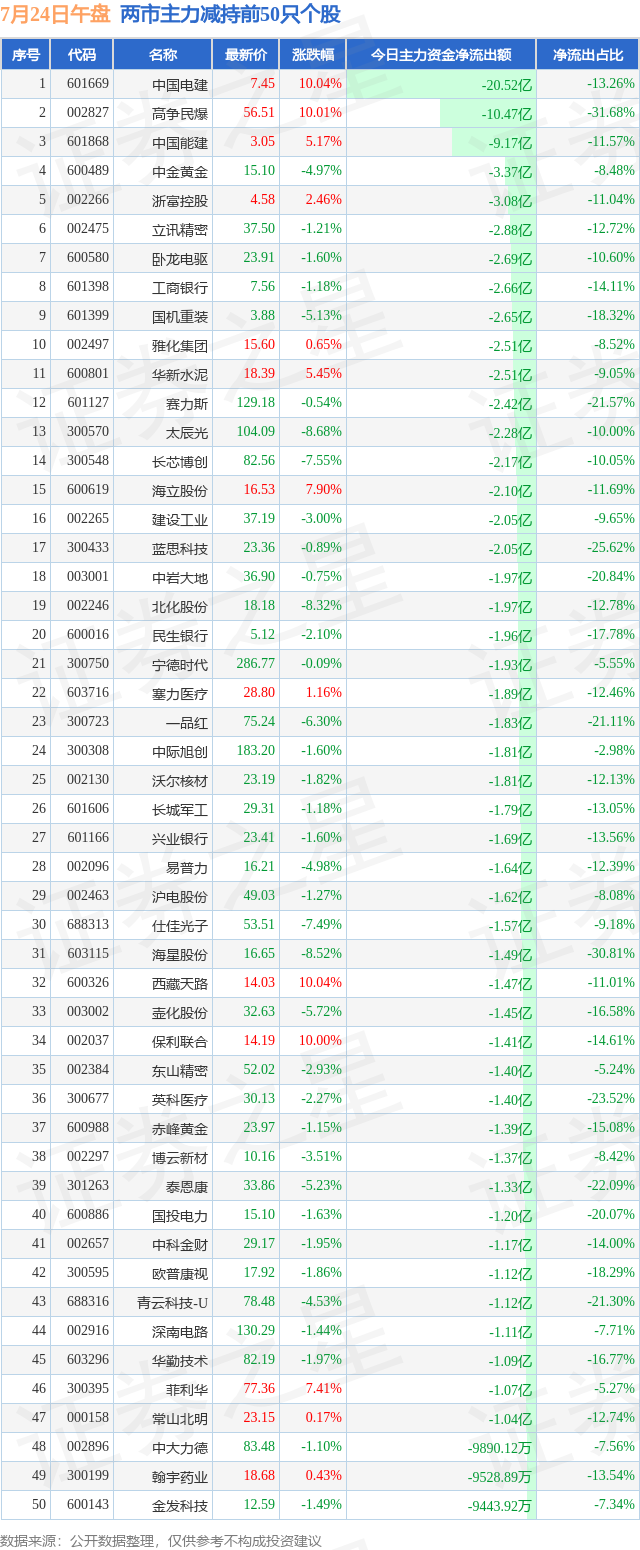Image resolution: width=640 pixels, height=1550 pixels.
Task: Click stock name 长城军工
Action: 180,809
